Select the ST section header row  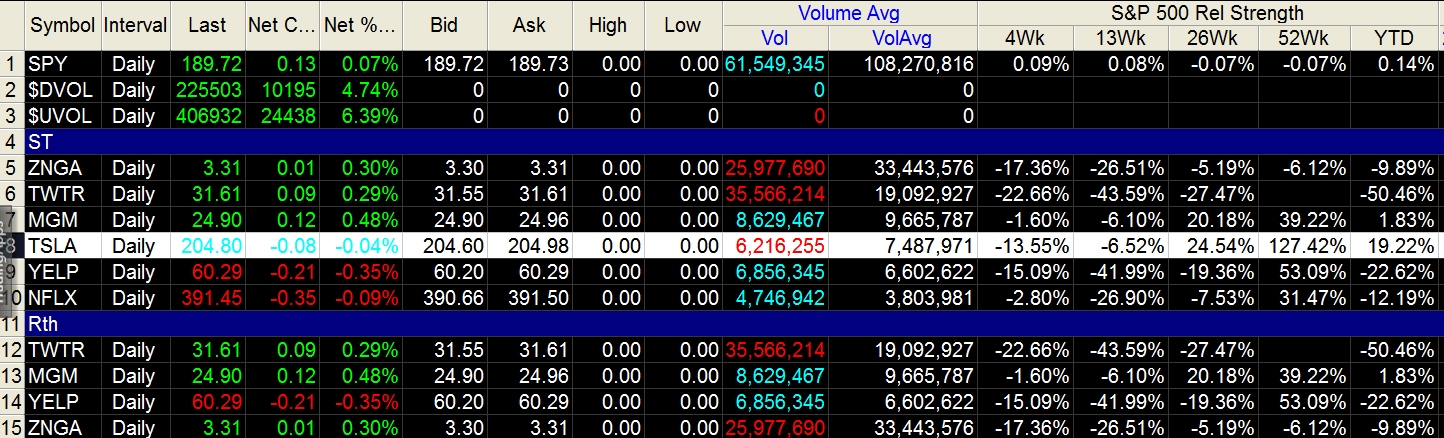coord(700,142)
